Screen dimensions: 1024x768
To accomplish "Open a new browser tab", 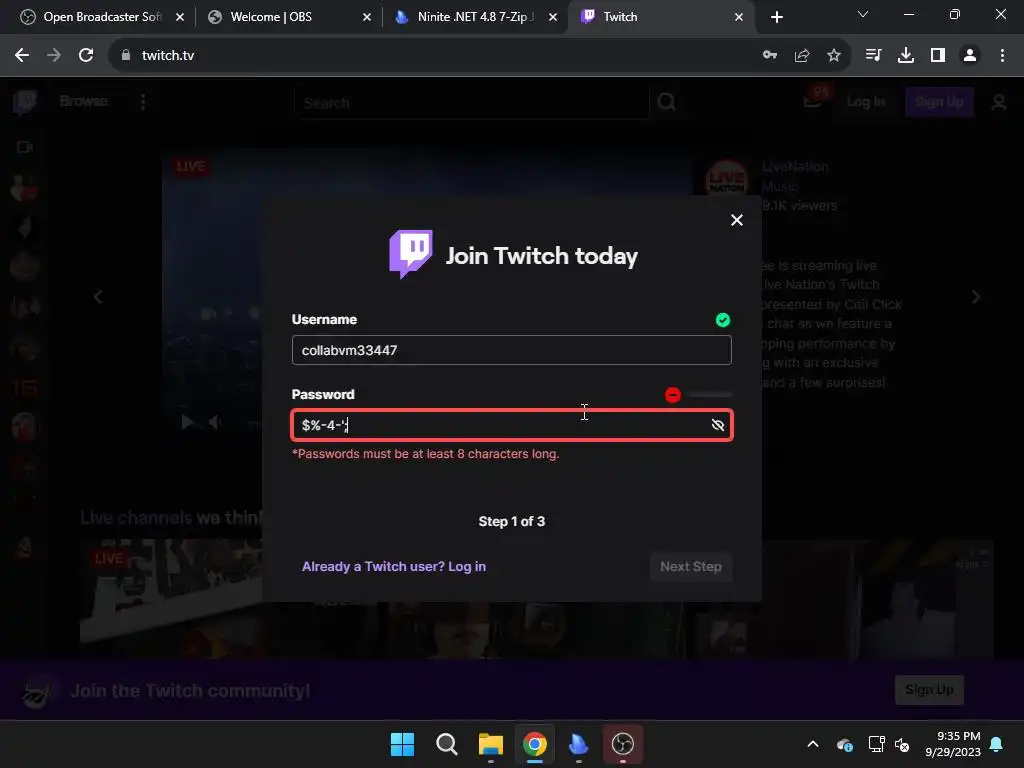I will pos(776,17).
